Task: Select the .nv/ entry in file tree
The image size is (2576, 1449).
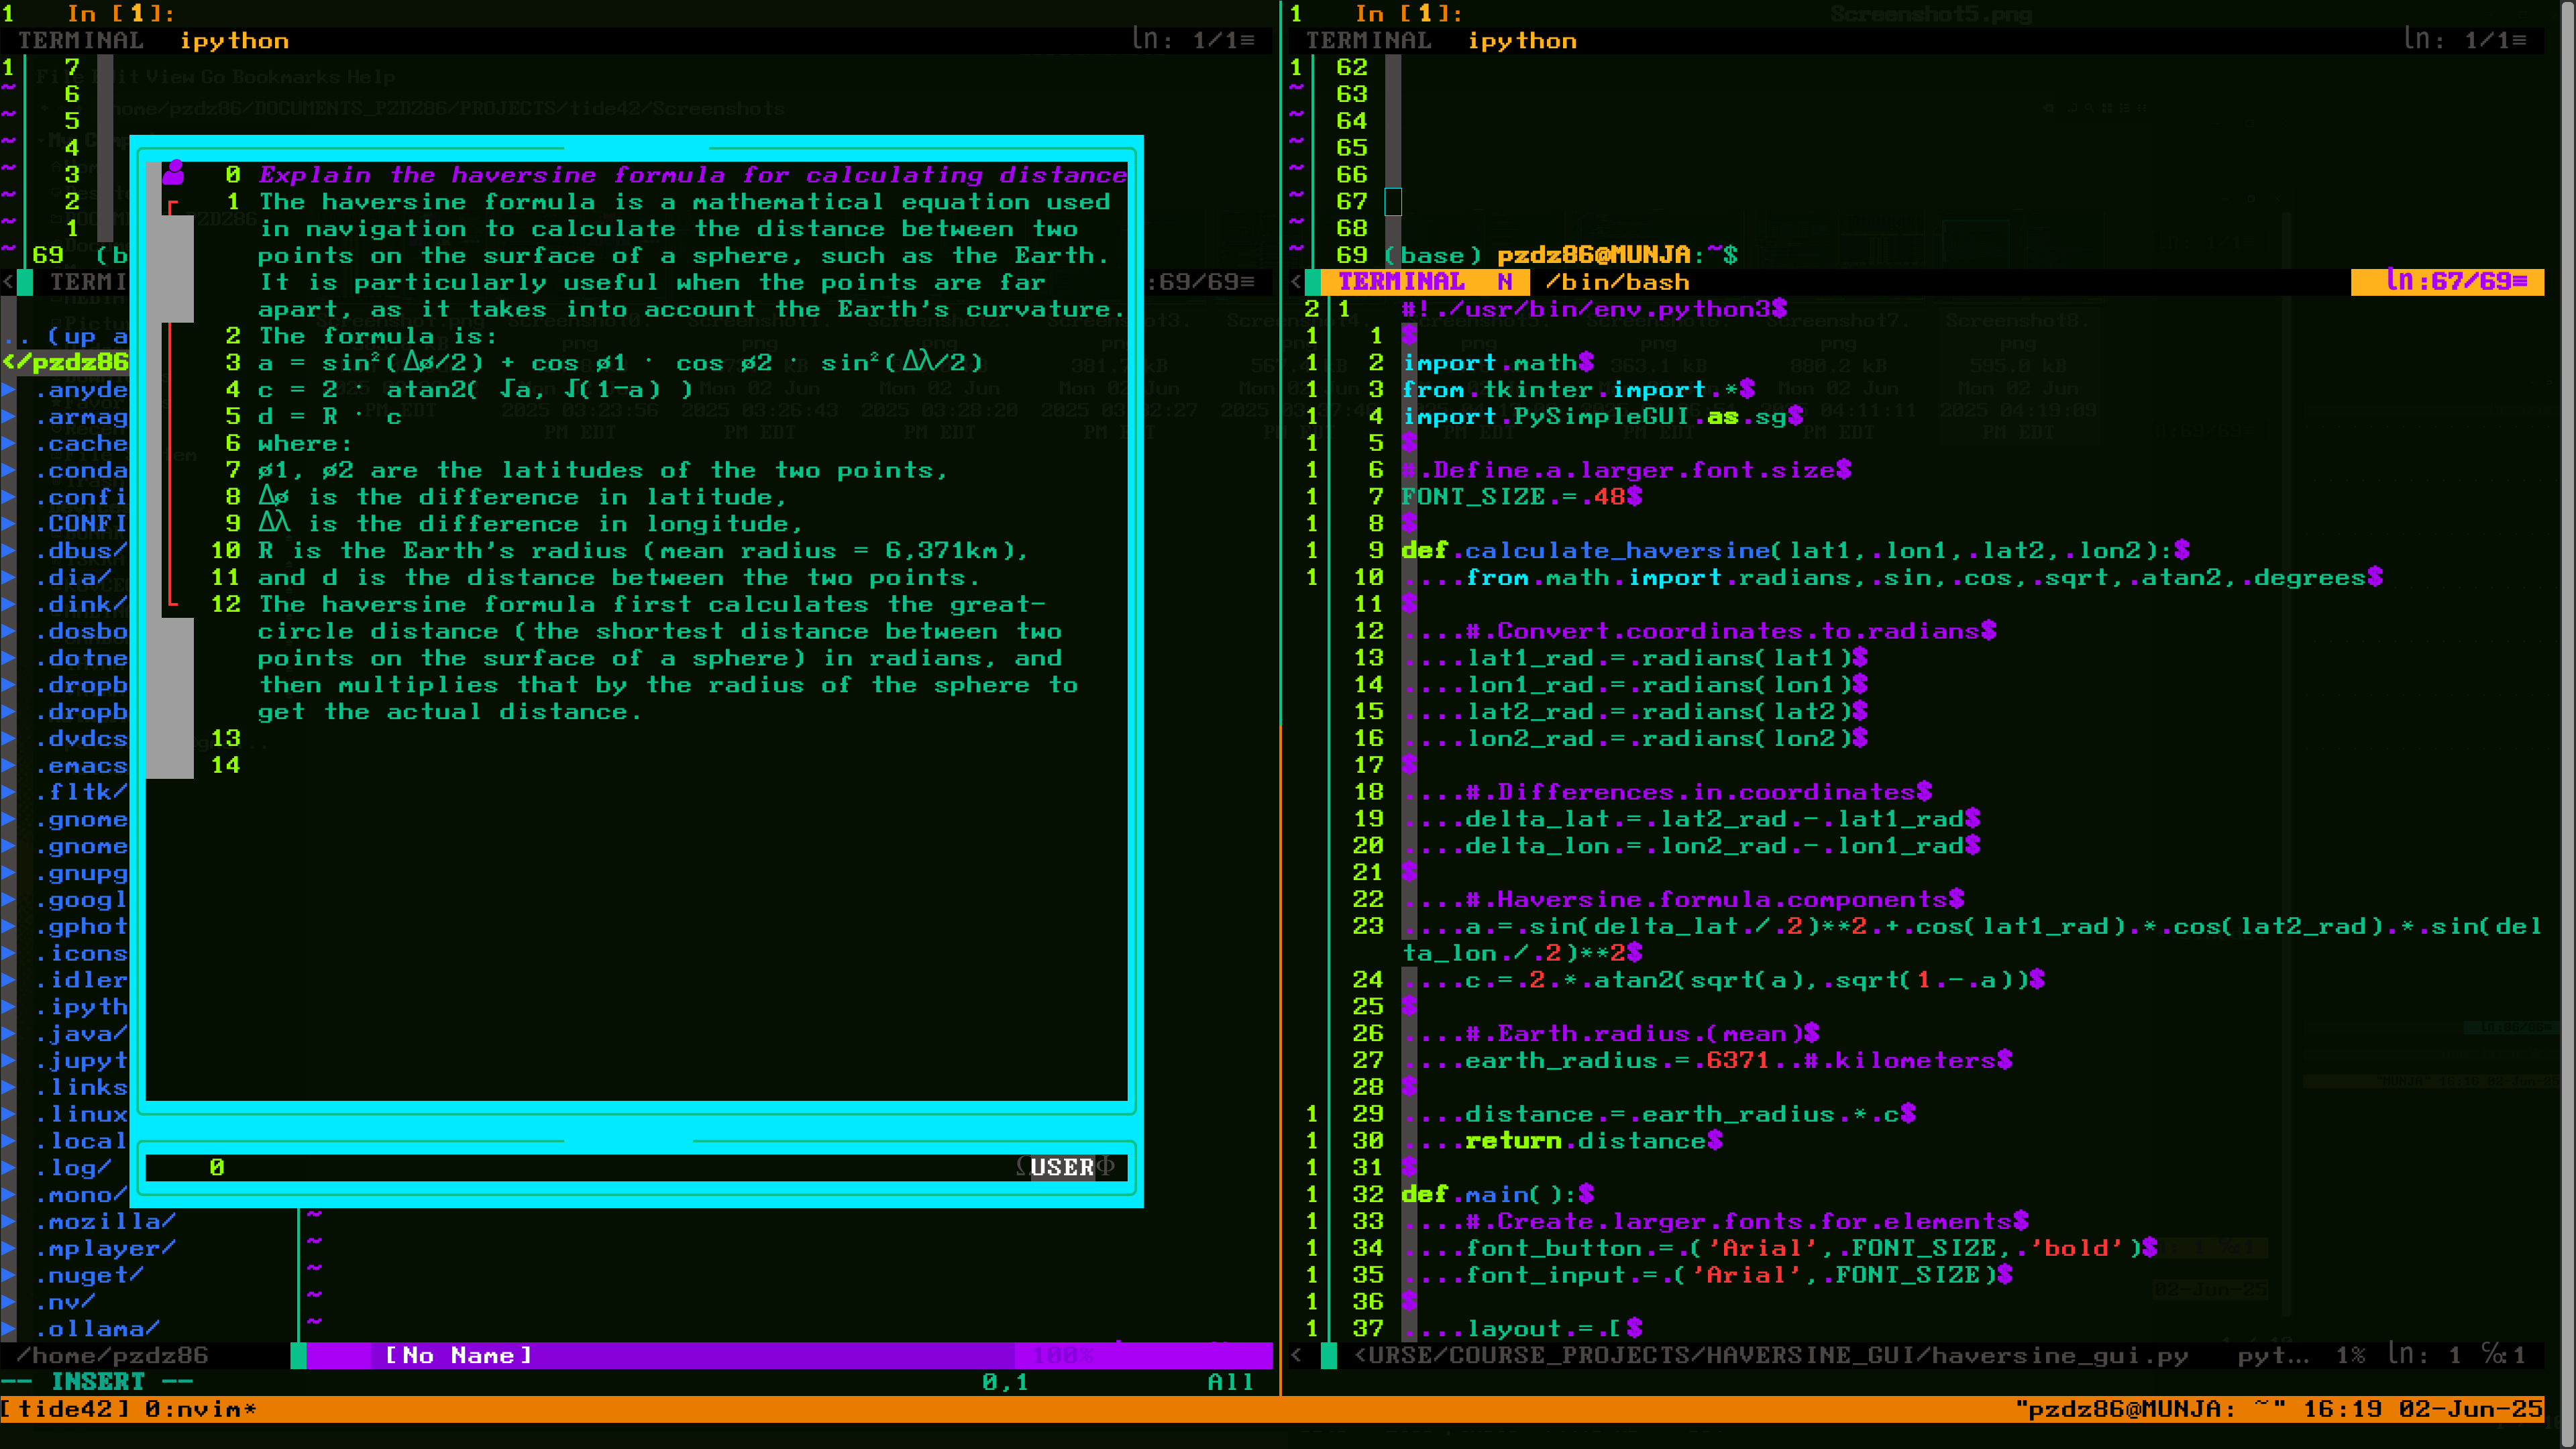Action: tap(65, 1302)
